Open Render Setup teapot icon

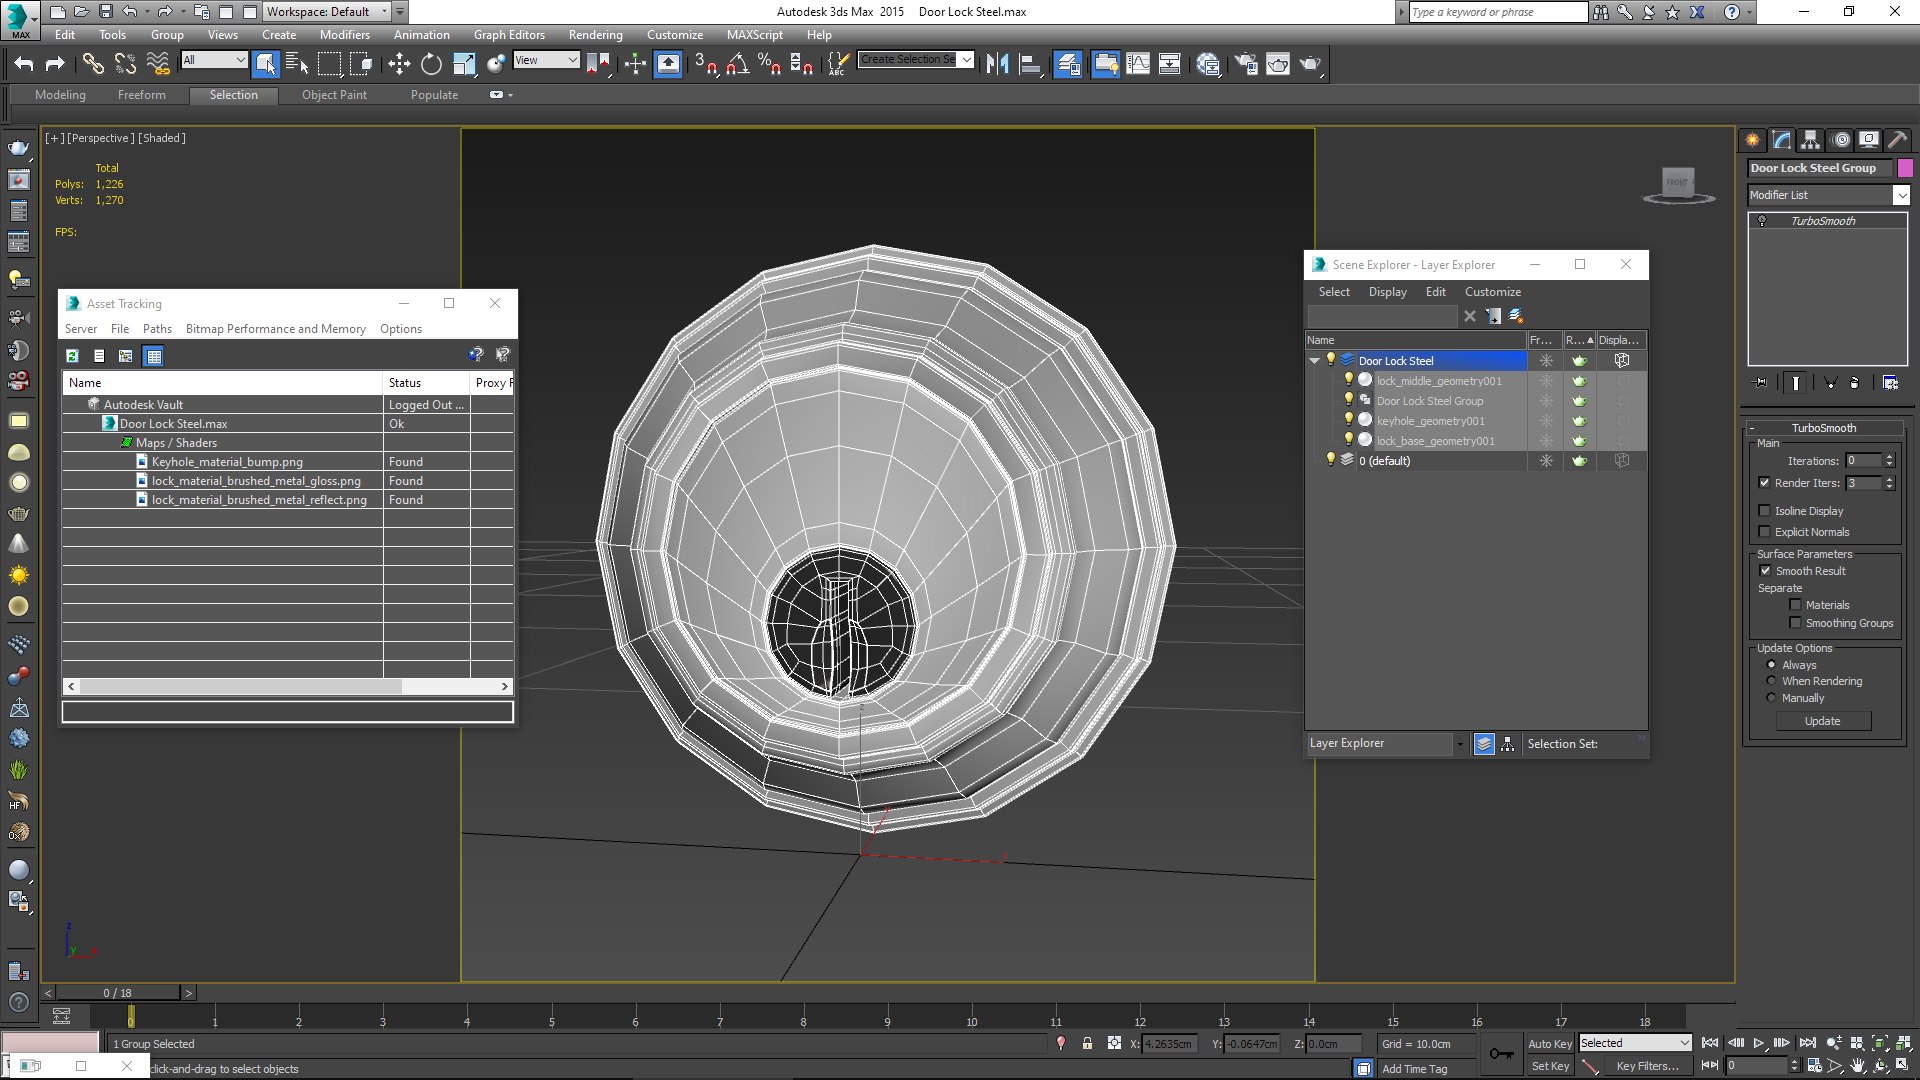(1245, 64)
